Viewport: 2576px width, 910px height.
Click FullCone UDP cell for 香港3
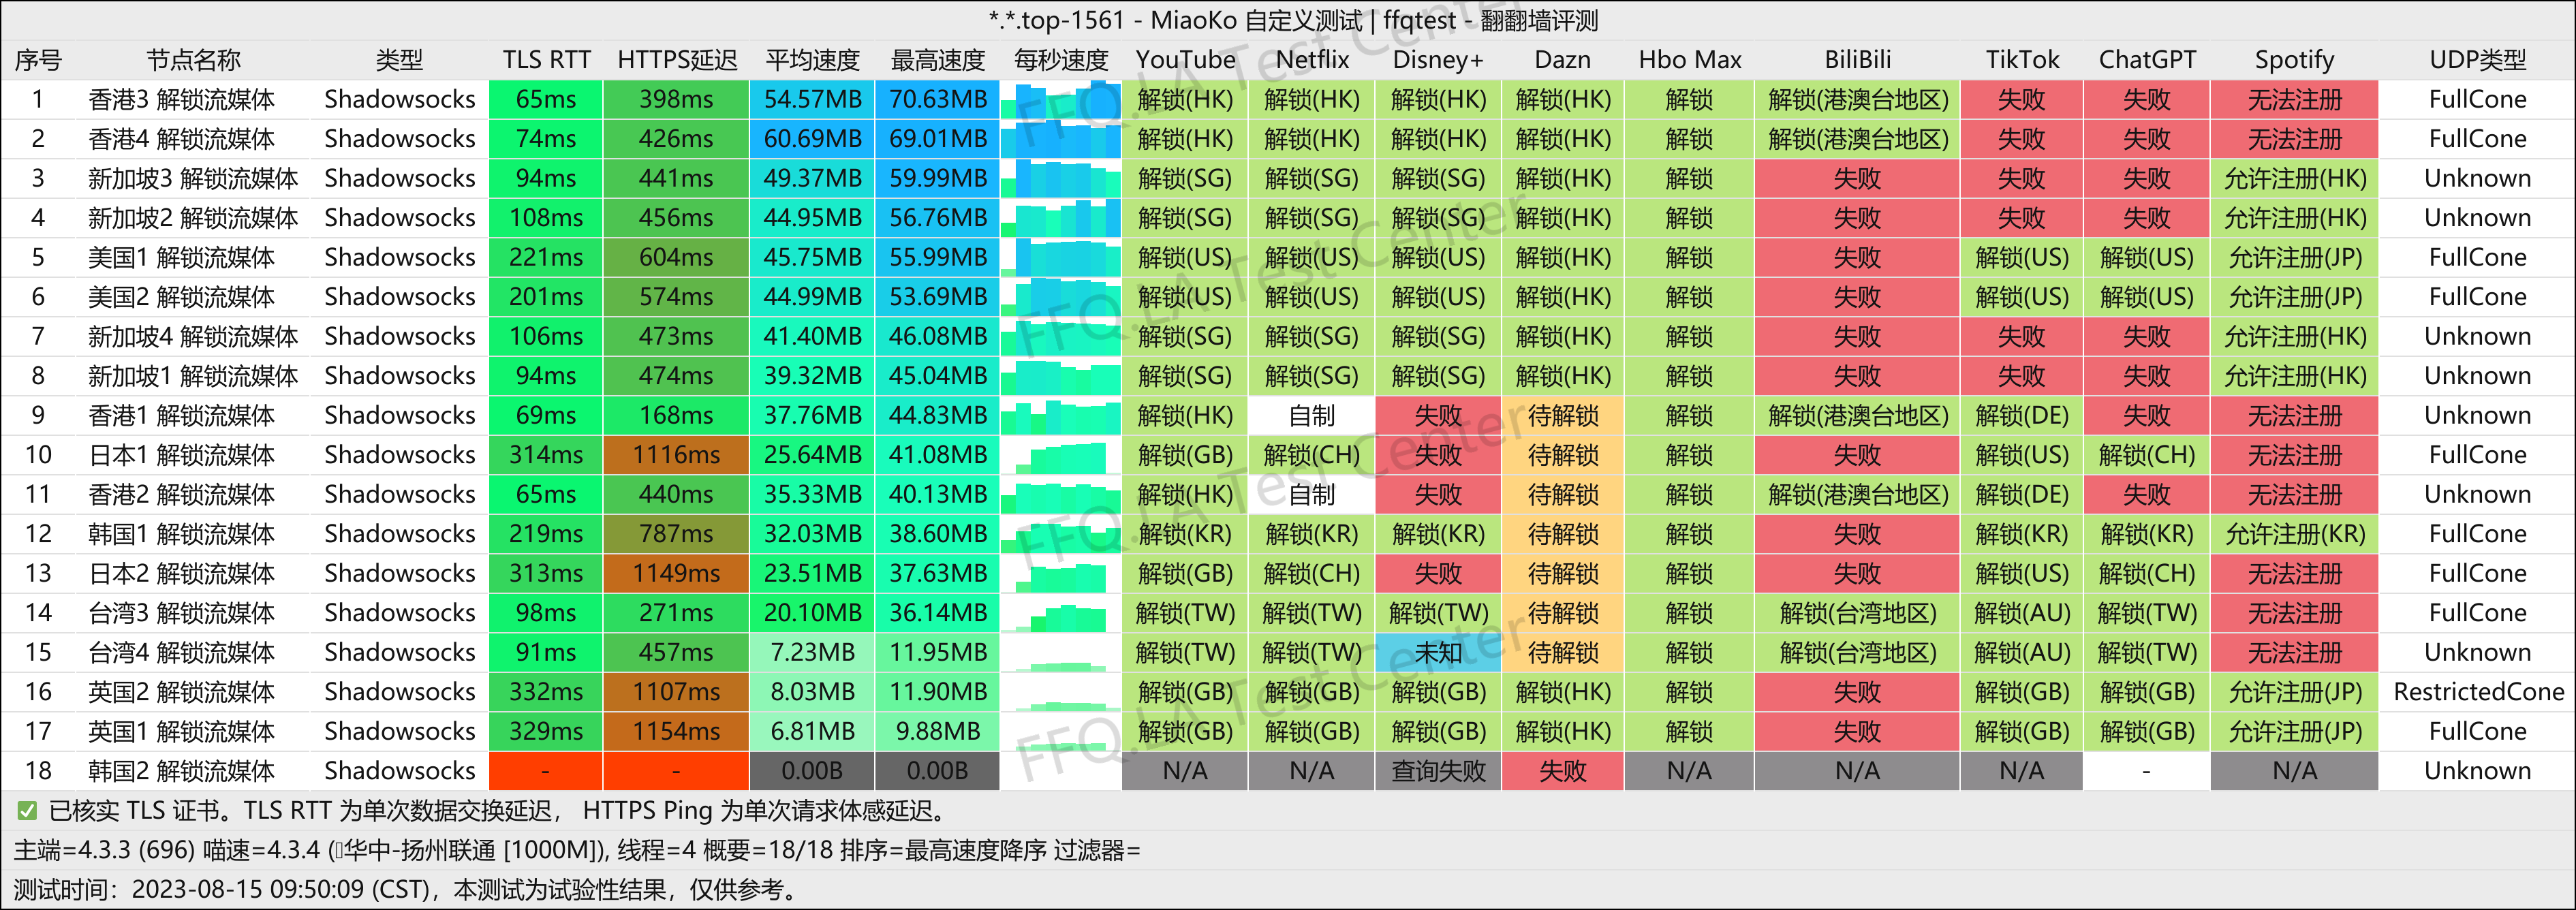pyautogui.click(x=2478, y=100)
